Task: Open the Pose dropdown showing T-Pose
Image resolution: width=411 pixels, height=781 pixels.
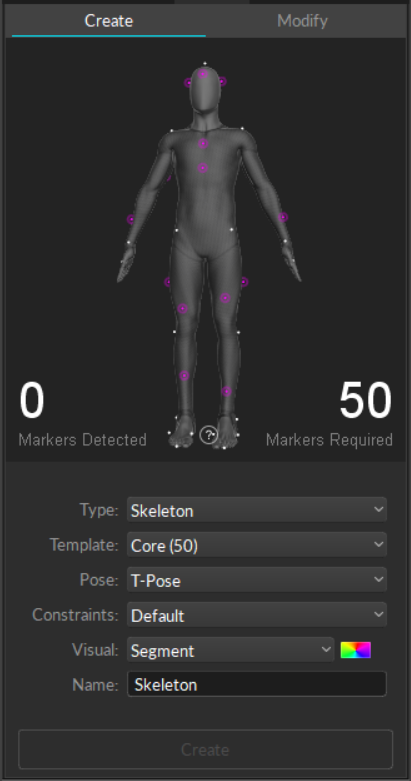Action: coord(257,580)
